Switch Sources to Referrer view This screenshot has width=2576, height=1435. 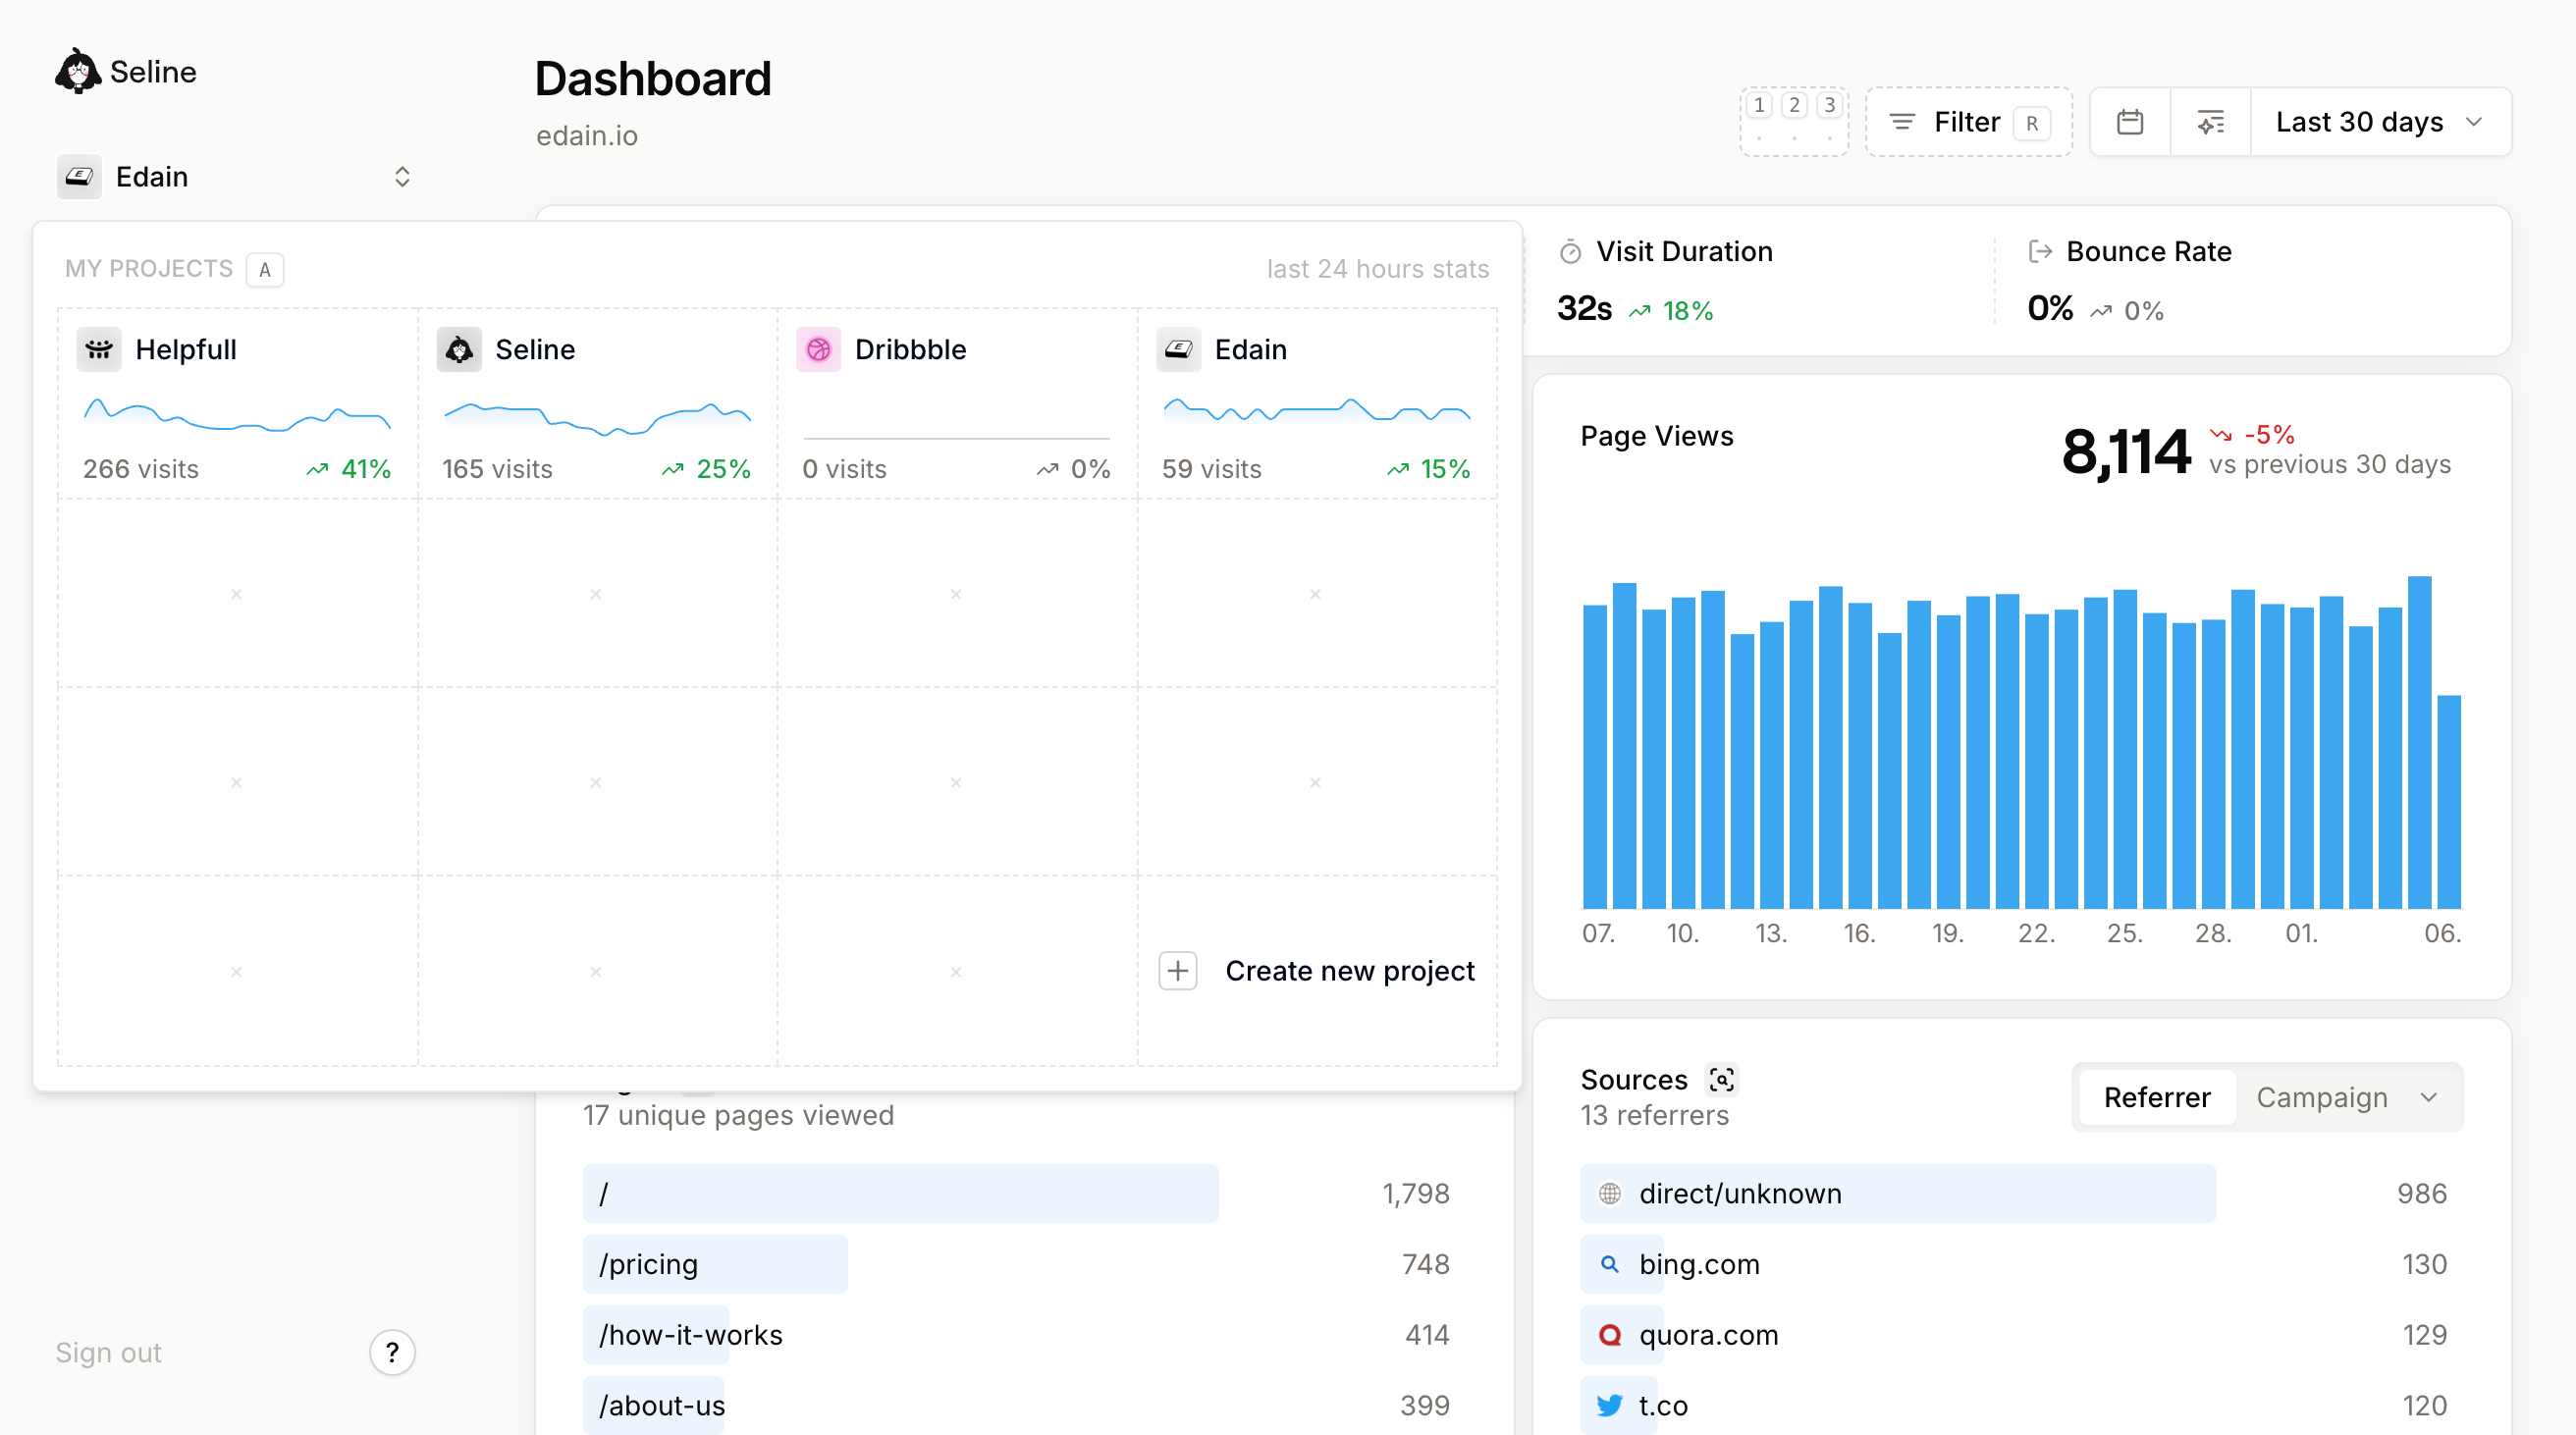[x=2156, y=1097]
